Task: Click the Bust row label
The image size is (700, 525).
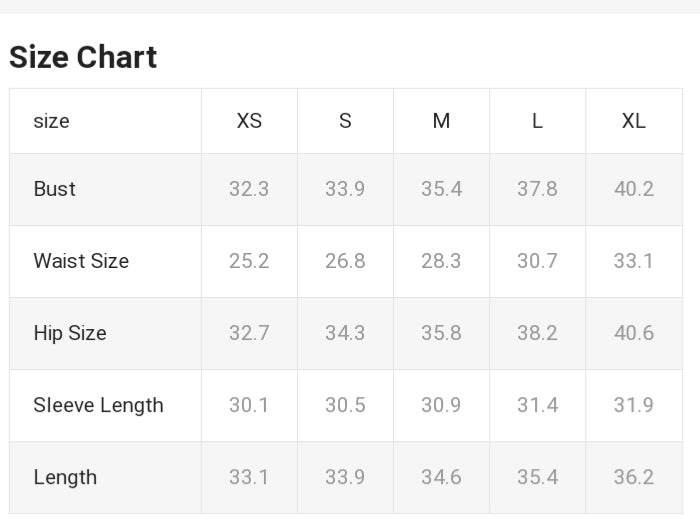Action: pos(54,189)
